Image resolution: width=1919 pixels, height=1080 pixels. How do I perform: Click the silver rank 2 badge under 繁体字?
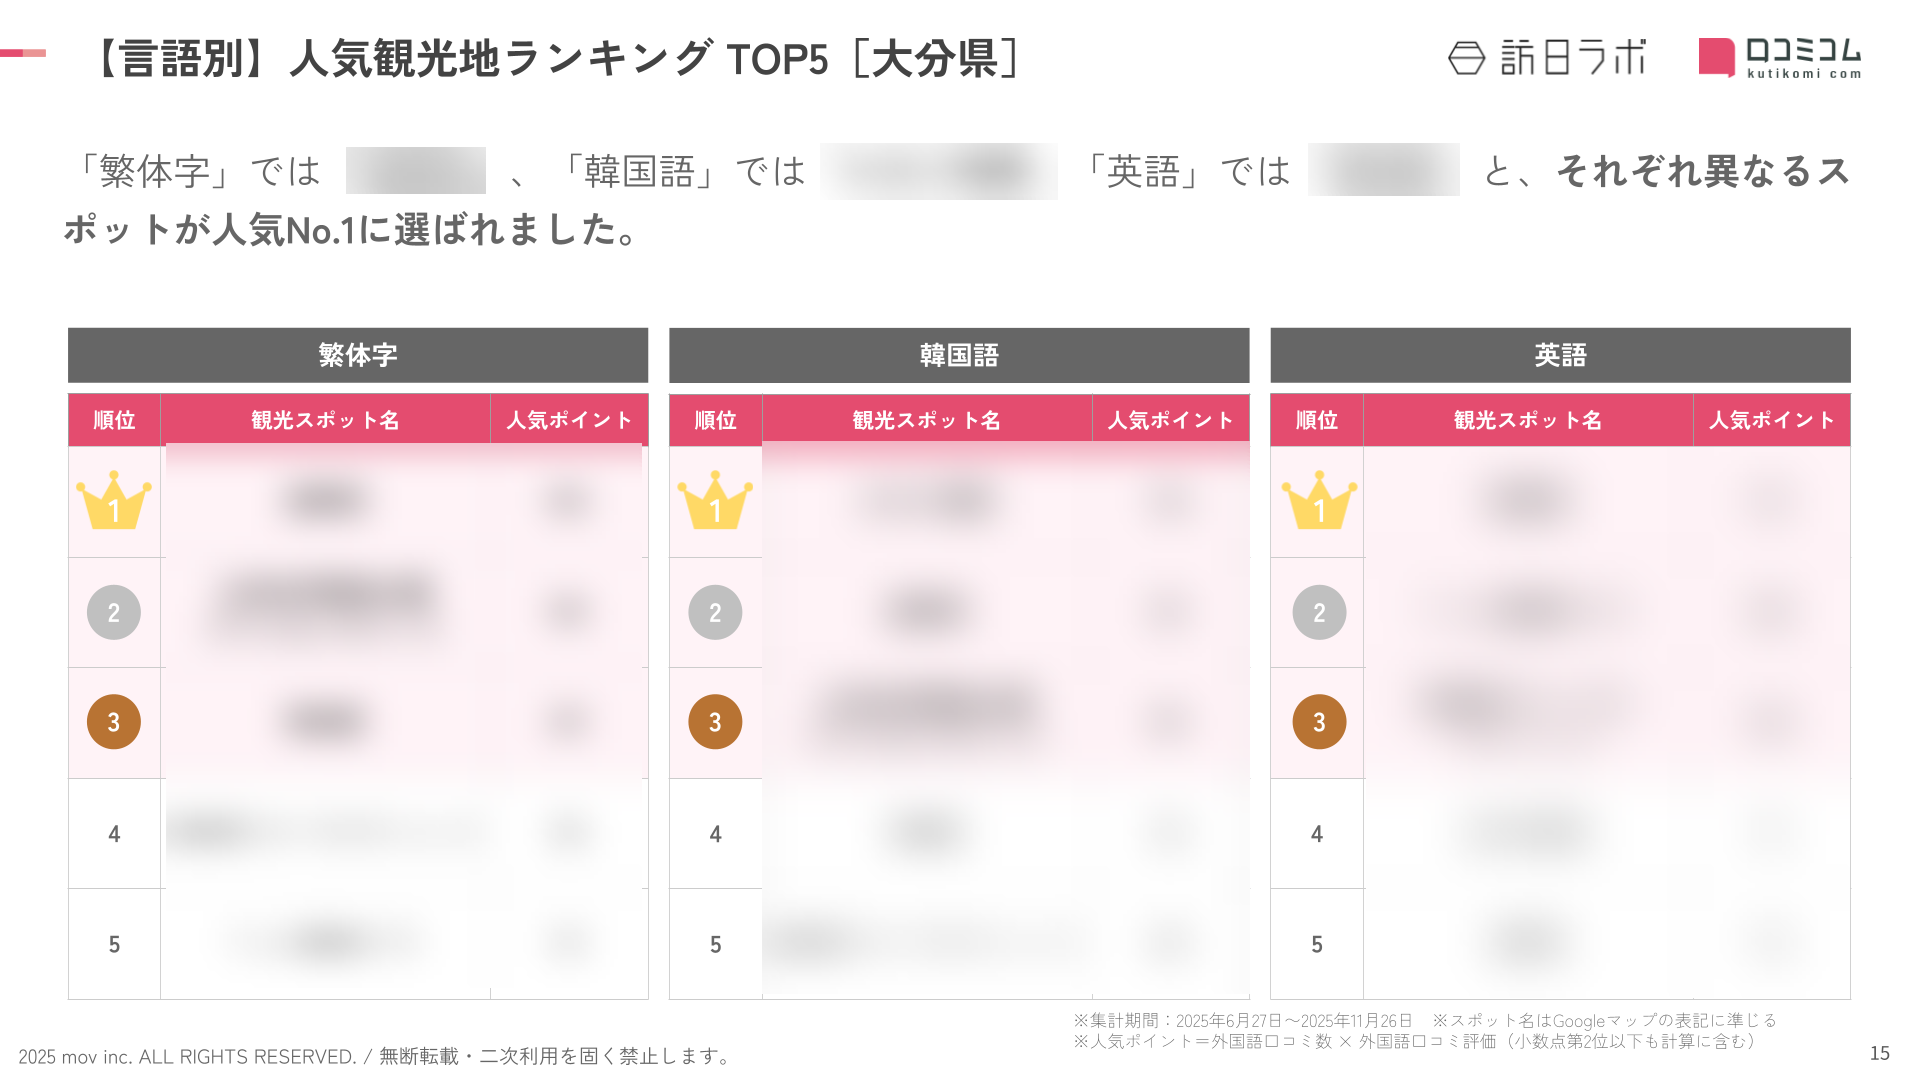(114, 612)
